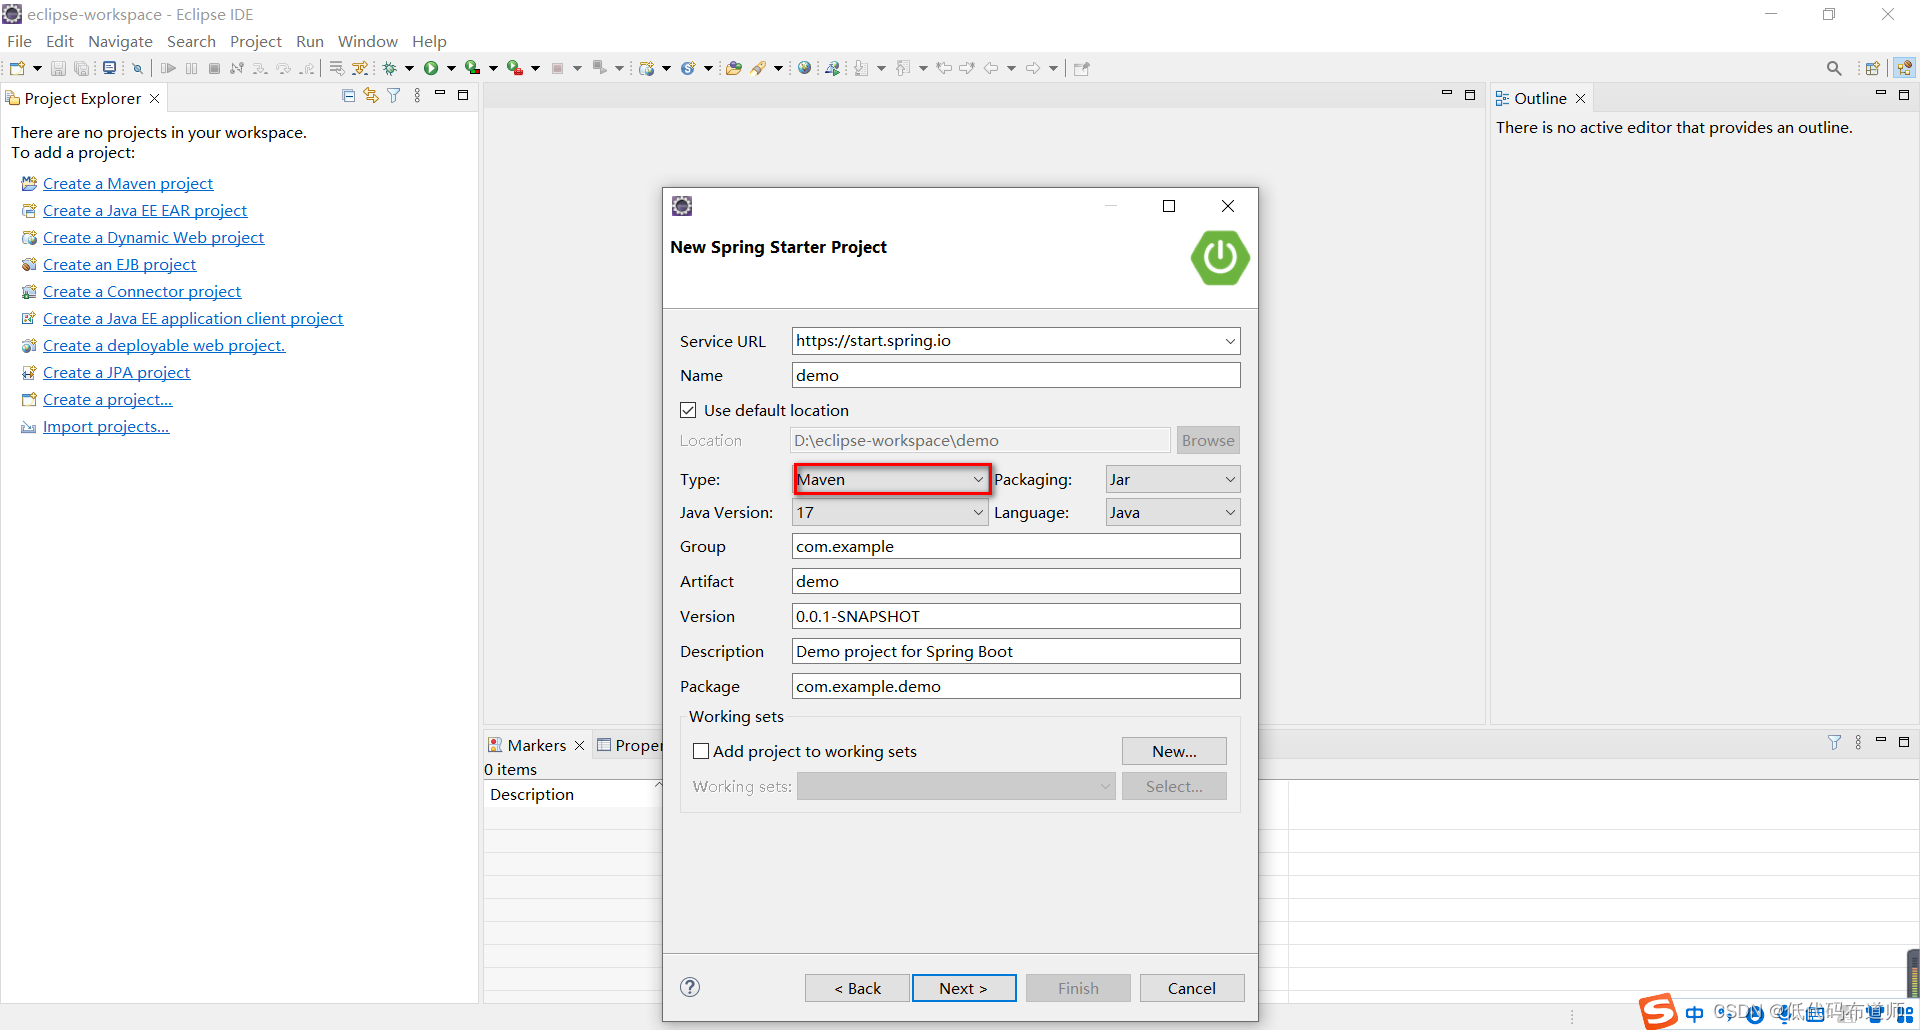
Task: Click the dialog help question icon
Action: tap(690, 987)
